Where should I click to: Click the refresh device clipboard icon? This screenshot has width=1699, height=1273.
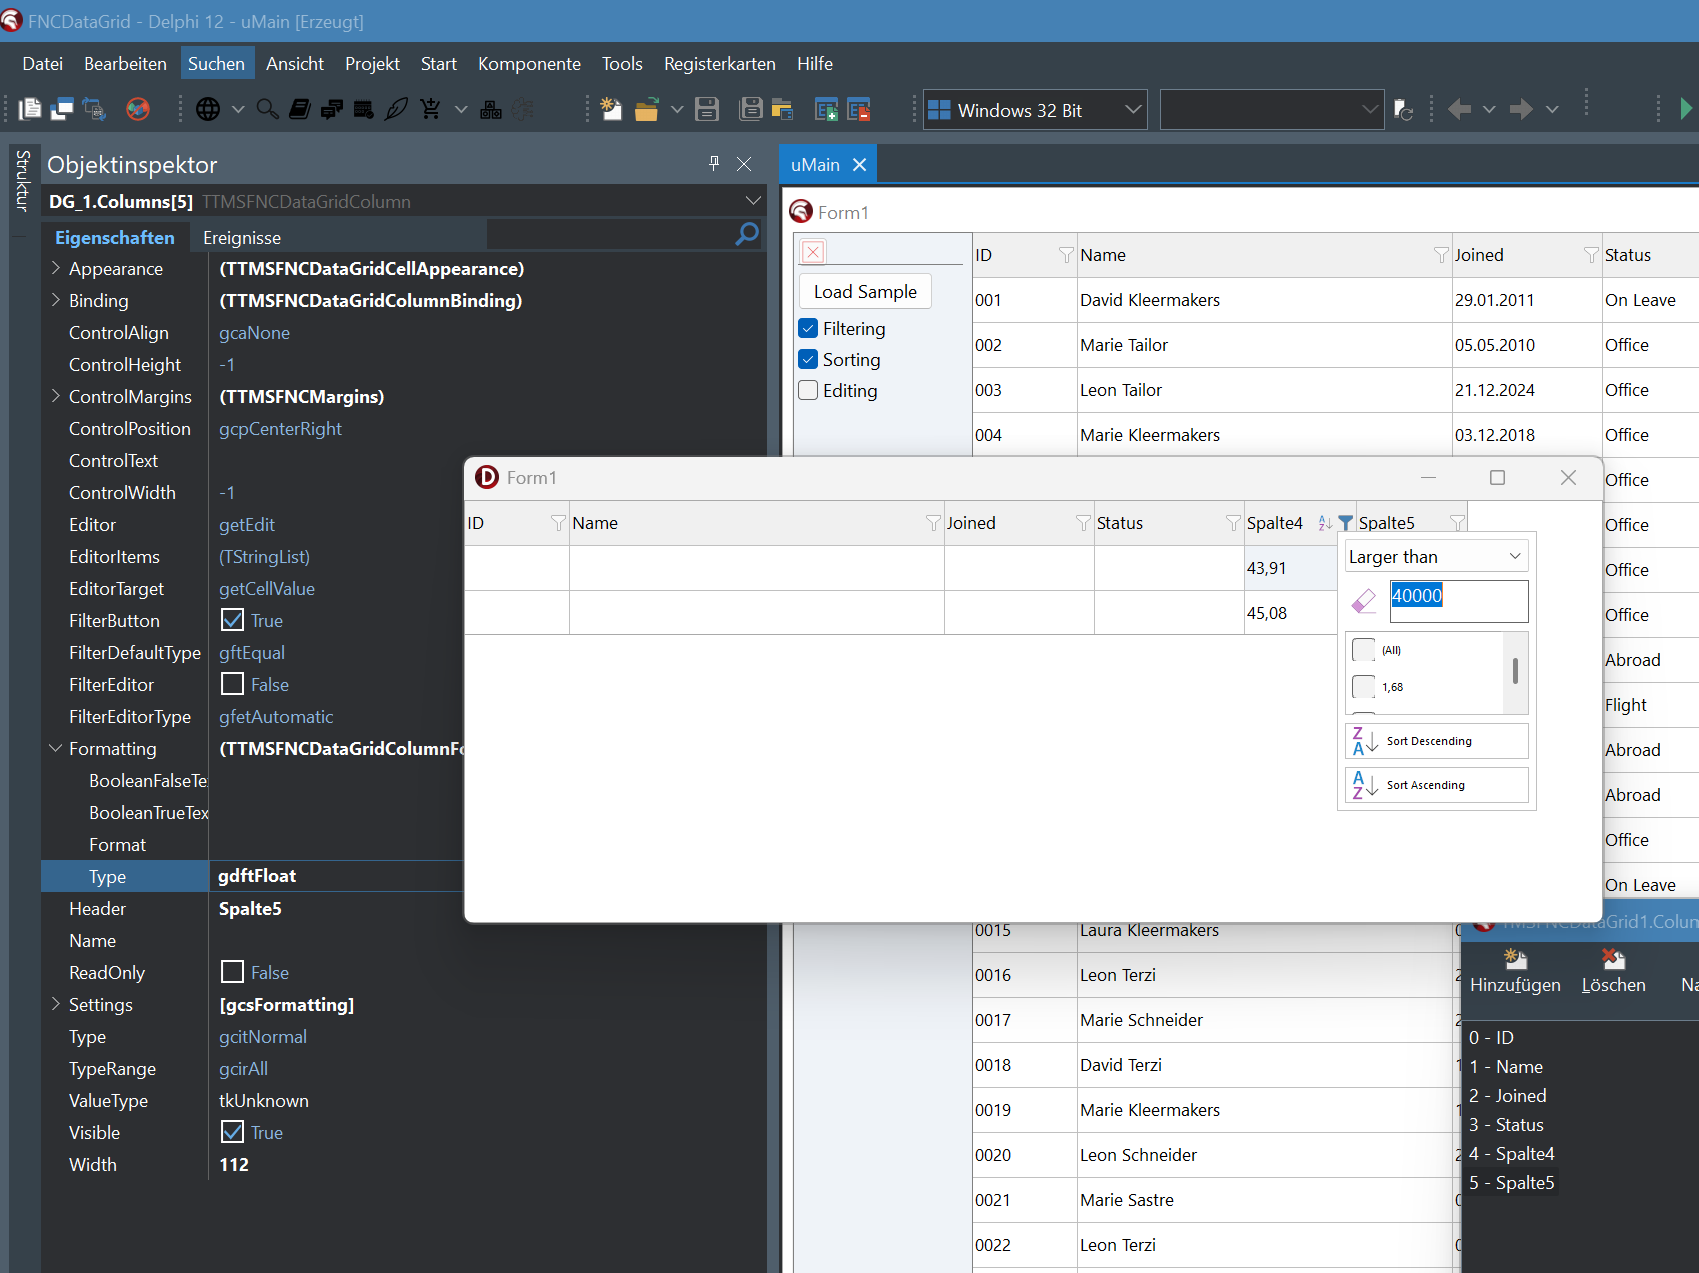pos(1403,109)
